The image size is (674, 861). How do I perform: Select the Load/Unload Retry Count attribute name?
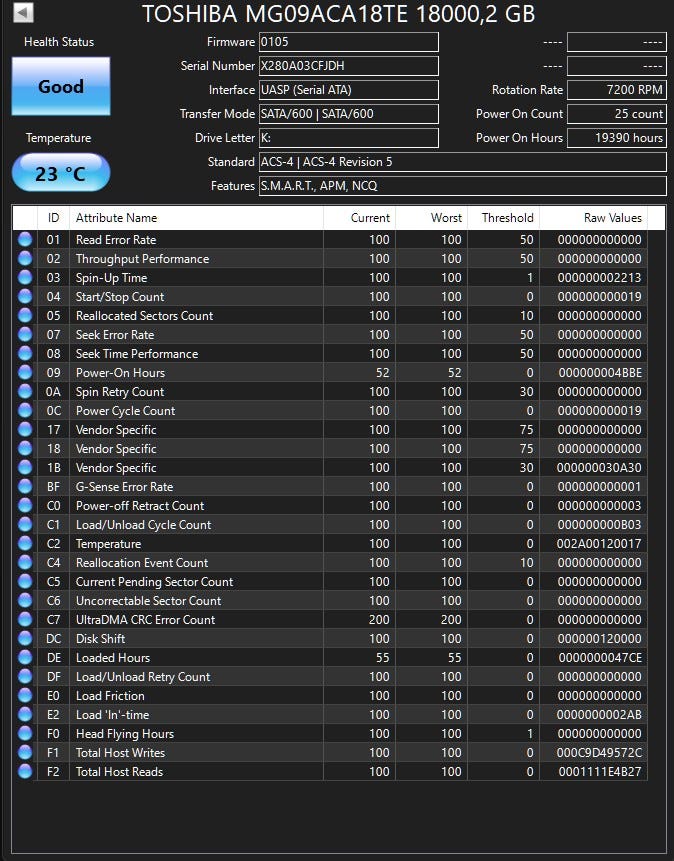143,677
